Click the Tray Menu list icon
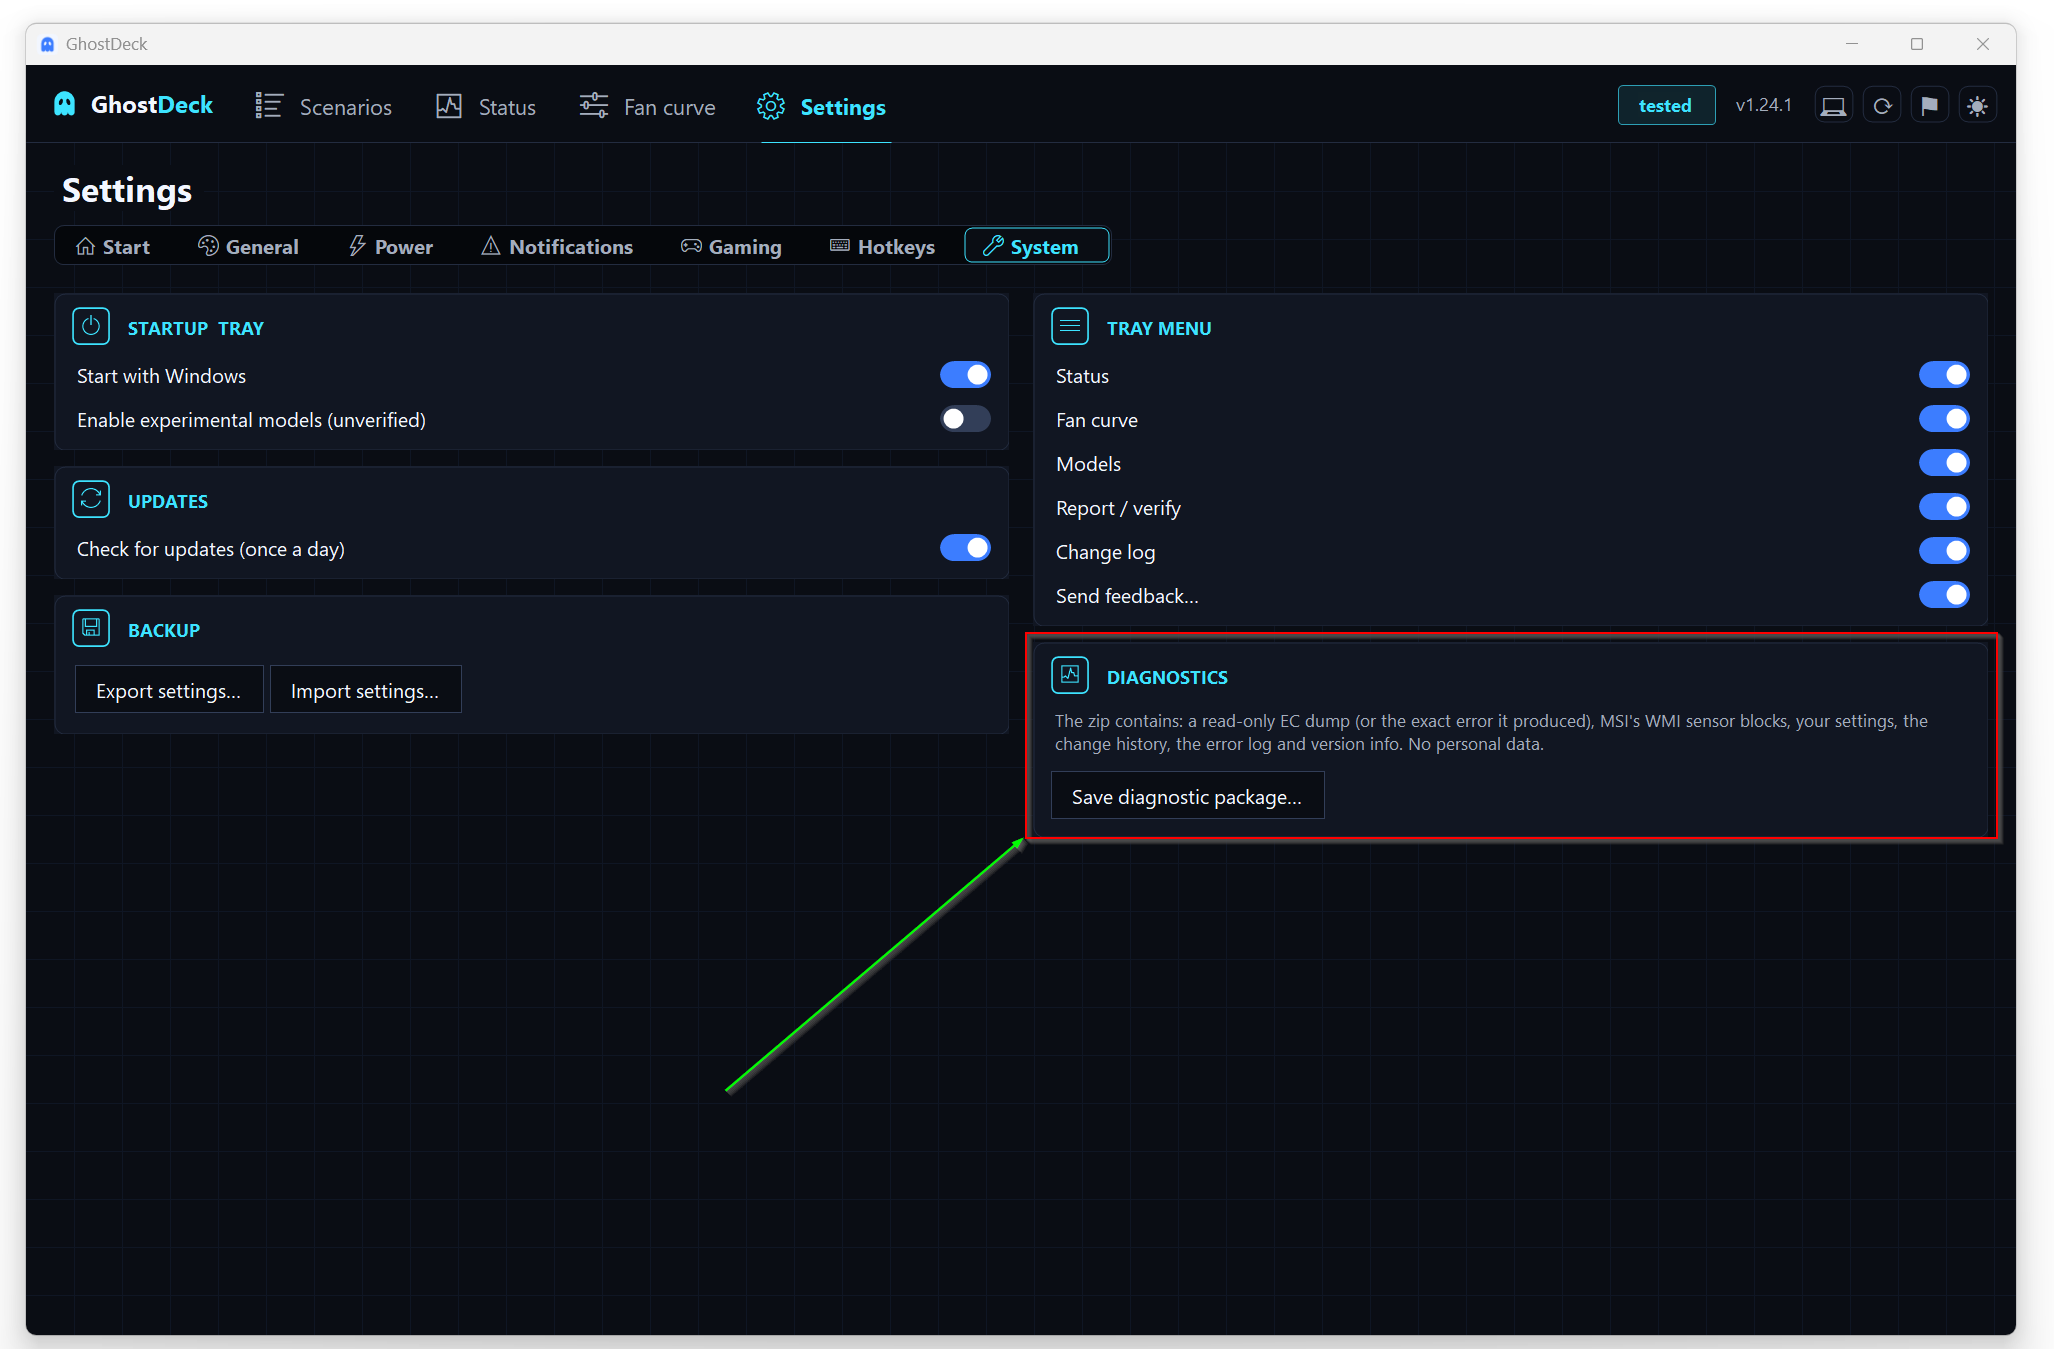 [x=1070, y=327]
